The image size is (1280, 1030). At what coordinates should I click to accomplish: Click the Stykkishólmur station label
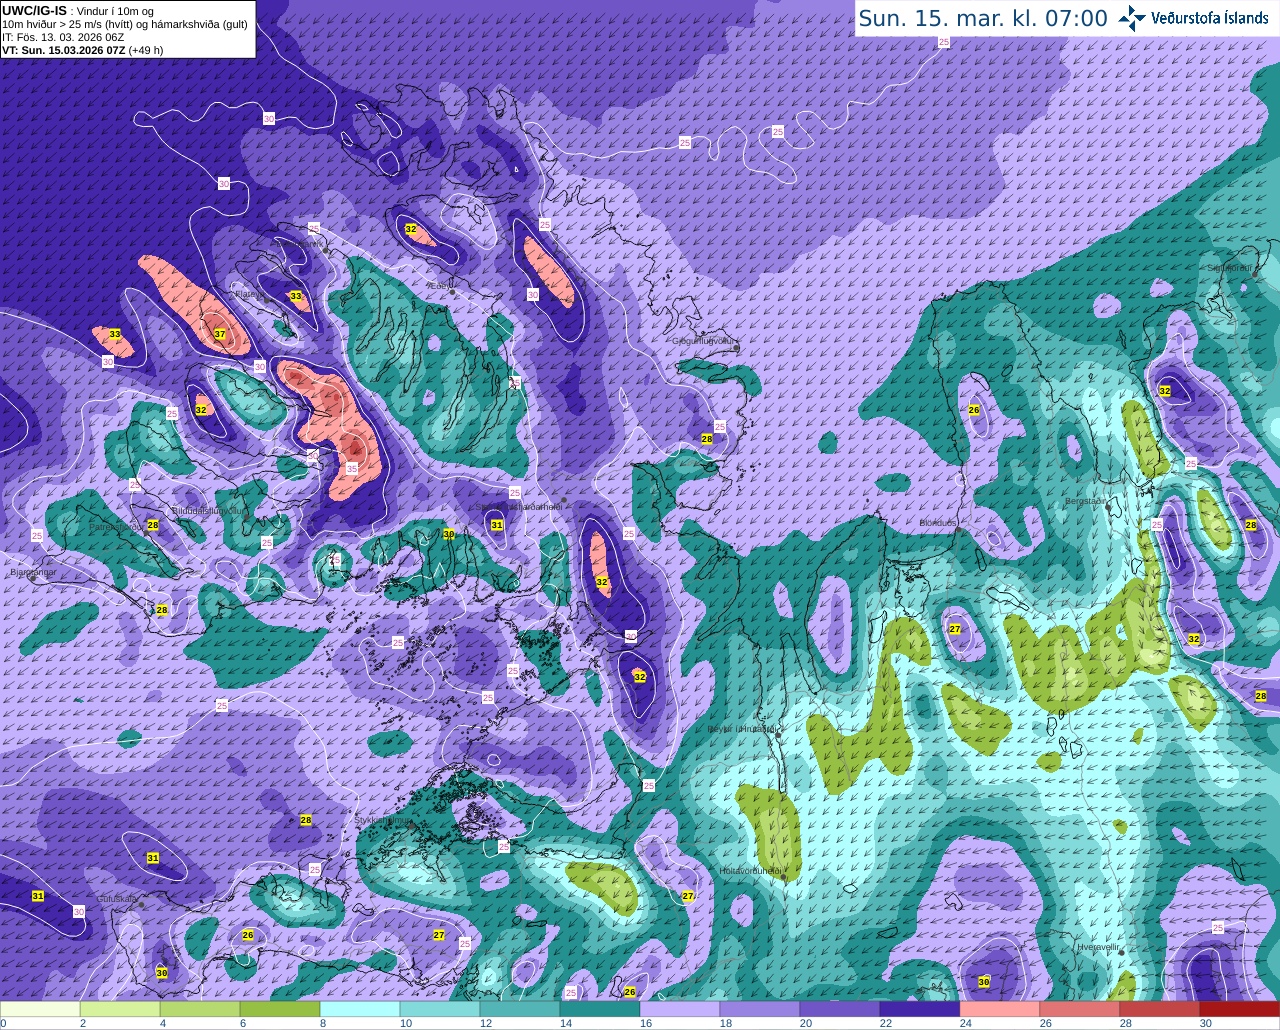[383, 819]
